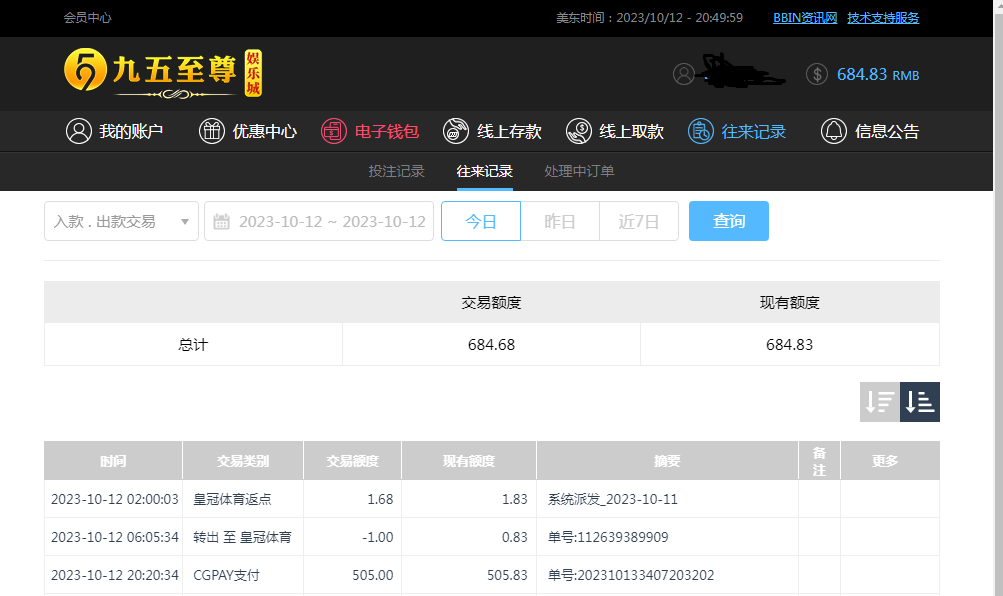1003x596 pixels.
Task: Select 今日 date filter
Action: (x=481, y=221)
